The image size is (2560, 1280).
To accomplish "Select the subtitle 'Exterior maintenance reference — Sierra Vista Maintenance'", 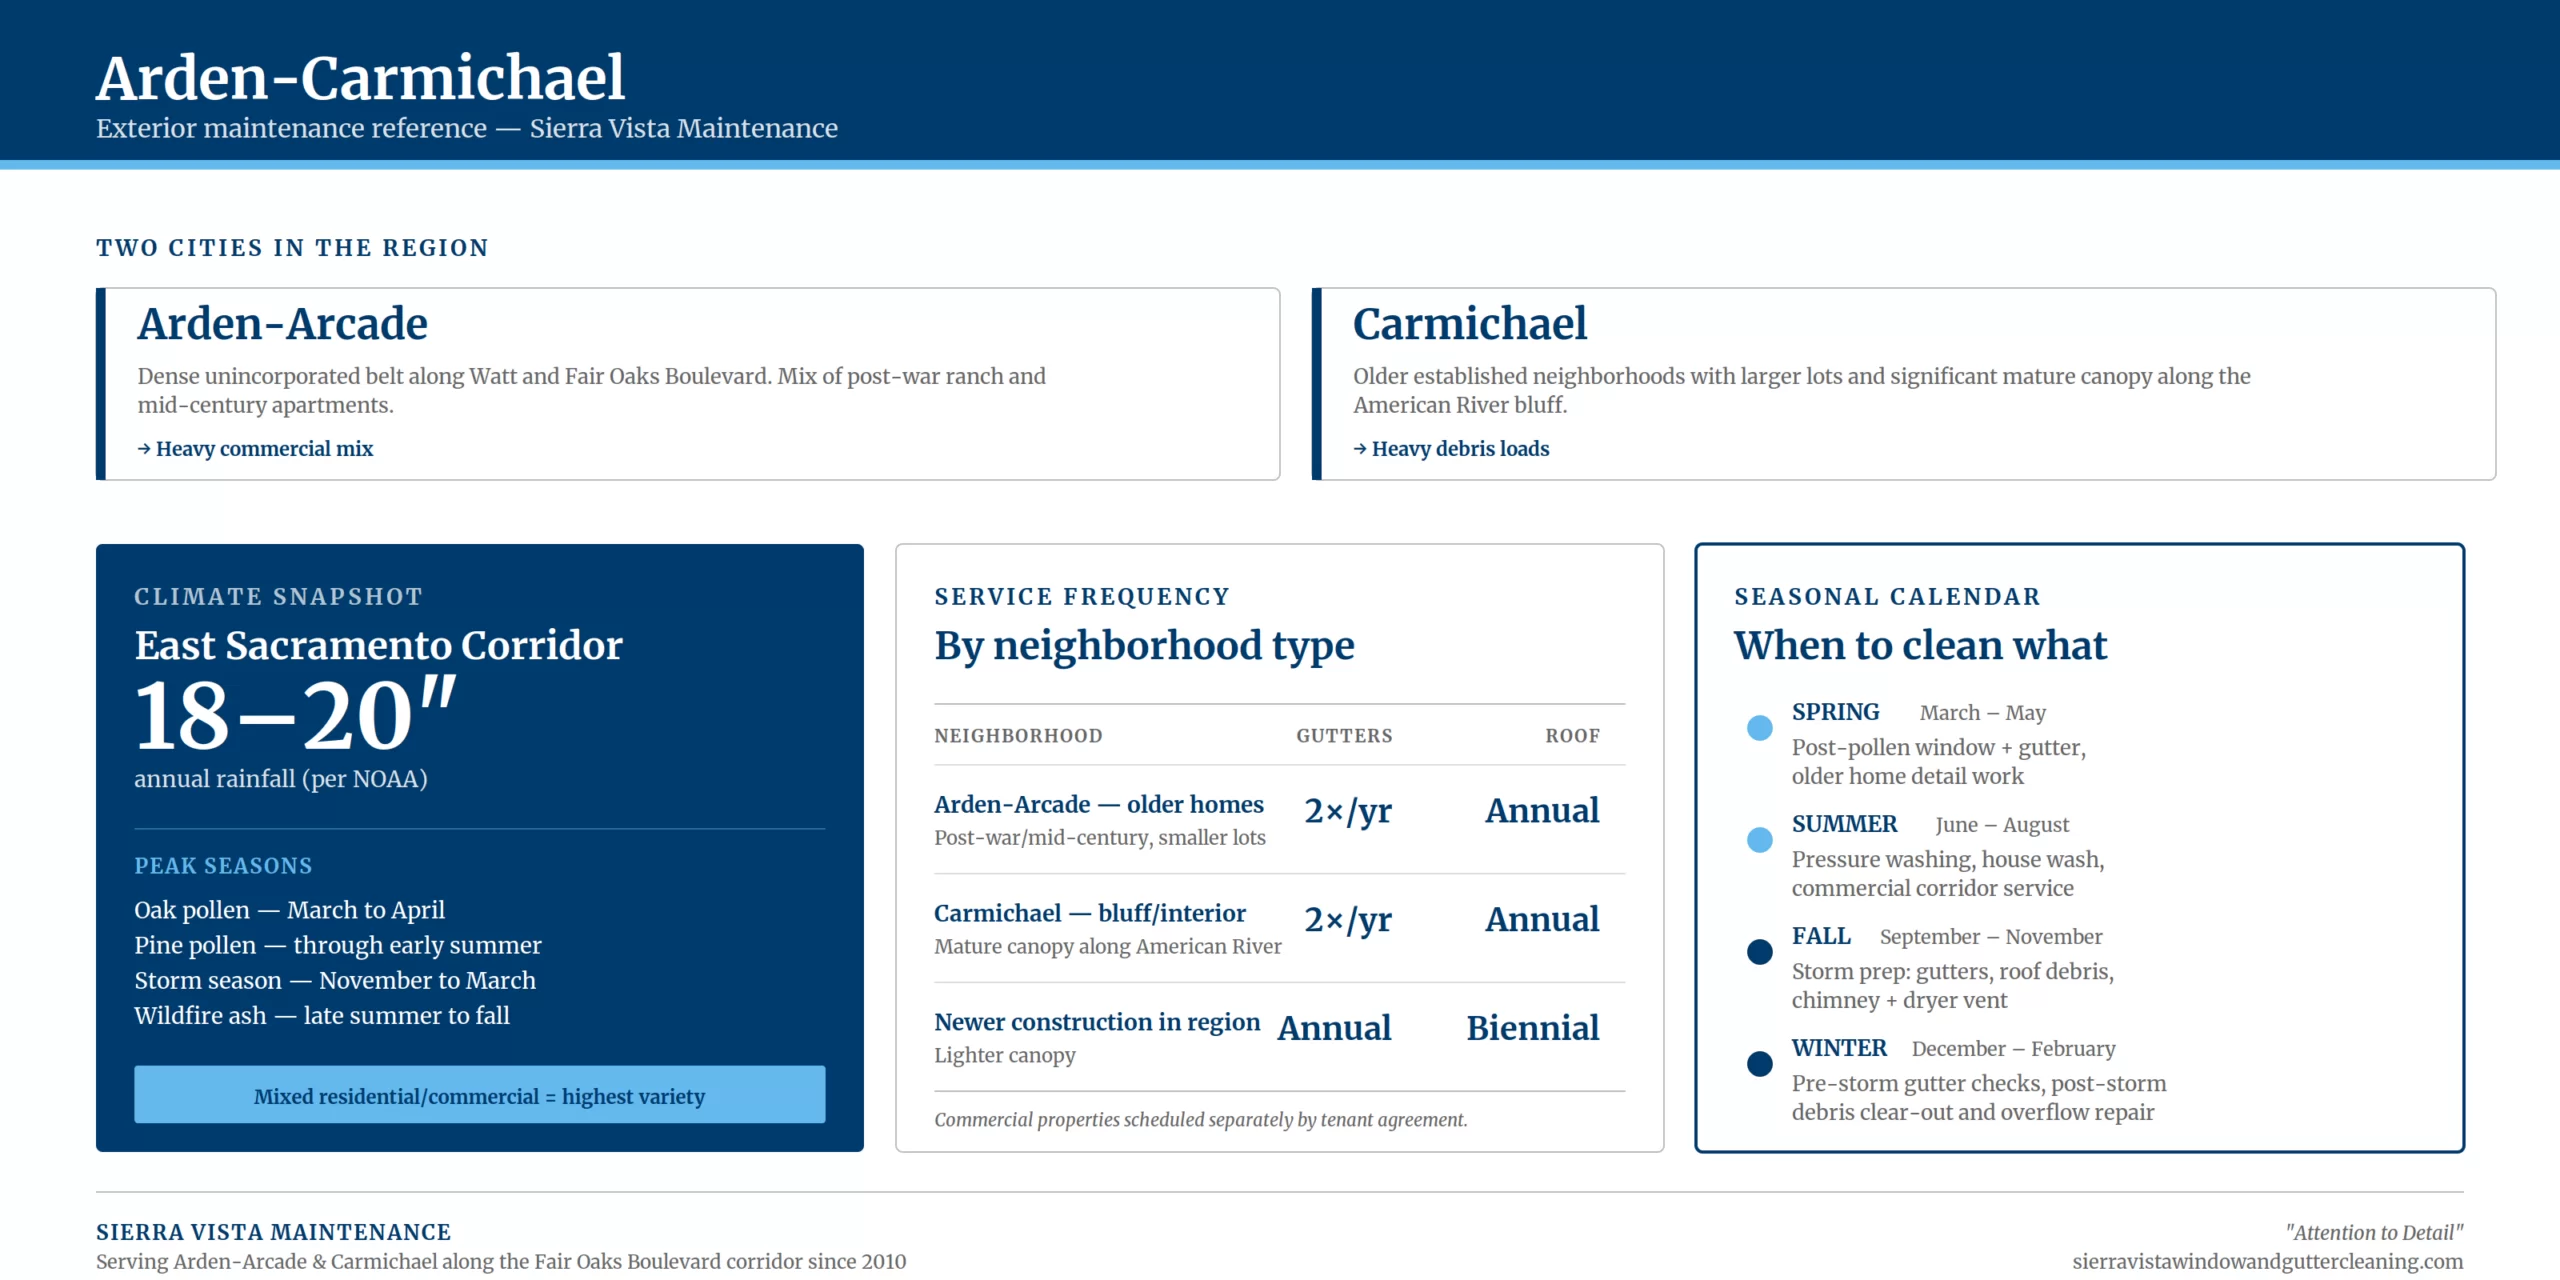I will (x=467, y=128).
